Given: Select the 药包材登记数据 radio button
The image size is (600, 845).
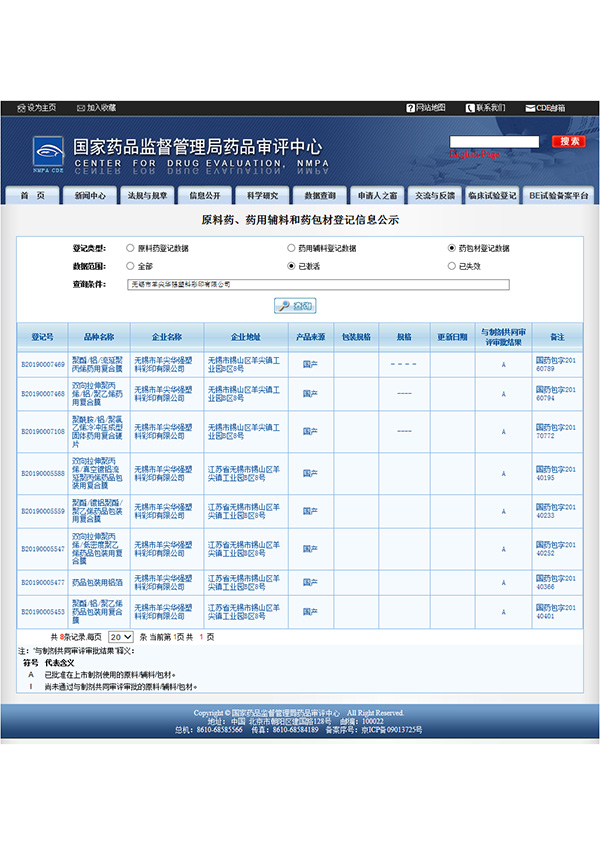Looking at the screenshot, I should pos(452,248).
